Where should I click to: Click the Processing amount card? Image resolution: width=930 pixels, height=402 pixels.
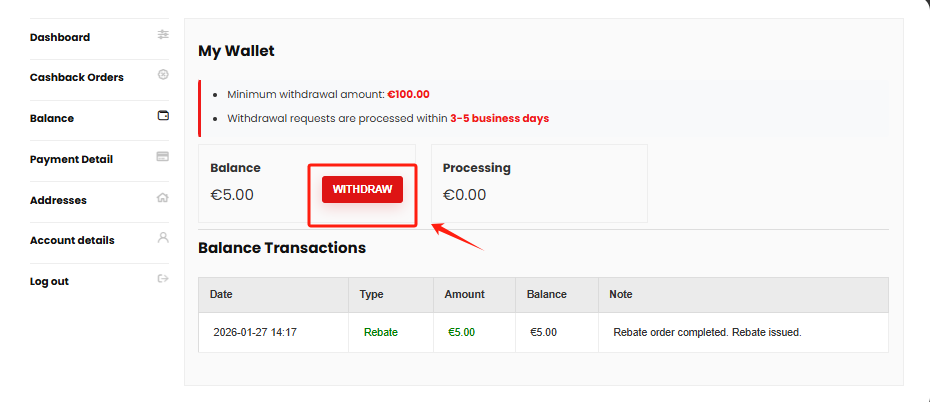pos(539,183)
